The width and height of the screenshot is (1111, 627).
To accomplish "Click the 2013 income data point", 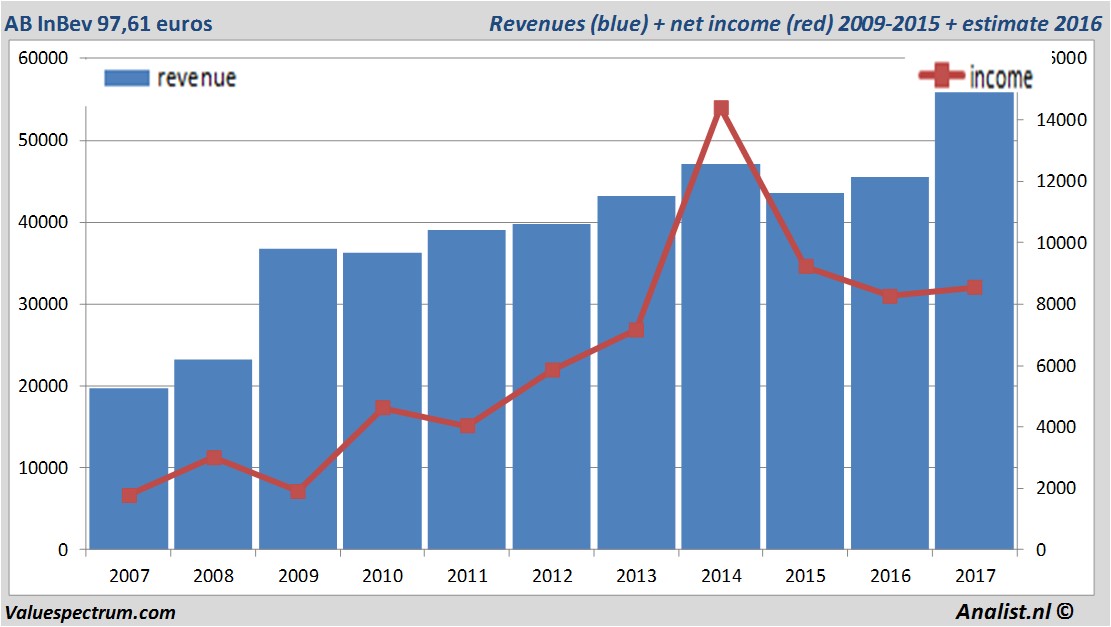I will (636, 329).
